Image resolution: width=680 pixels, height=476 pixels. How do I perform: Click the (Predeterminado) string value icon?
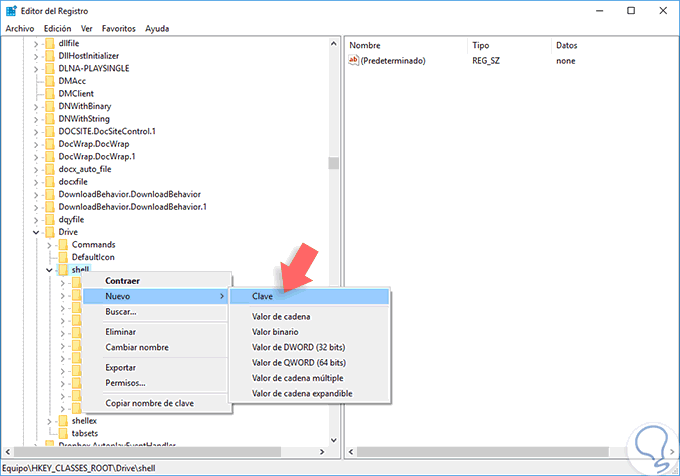pos(353,61)
